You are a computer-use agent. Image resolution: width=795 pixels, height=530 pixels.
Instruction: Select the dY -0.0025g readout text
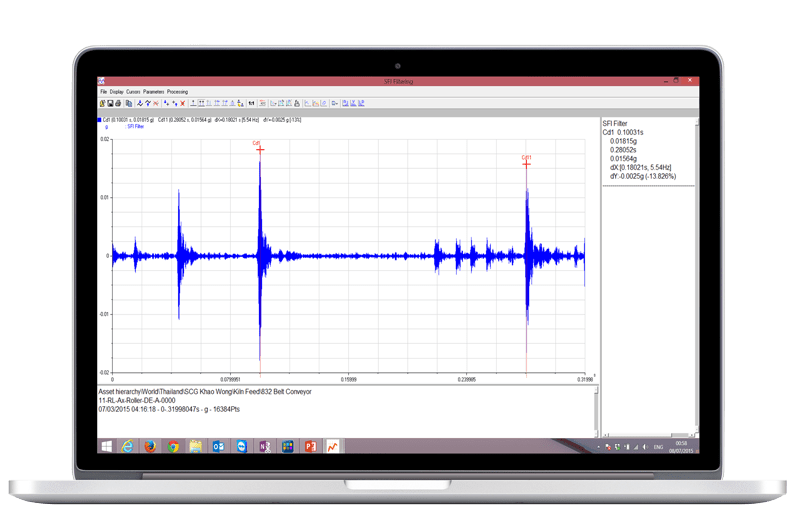(643, 176)
